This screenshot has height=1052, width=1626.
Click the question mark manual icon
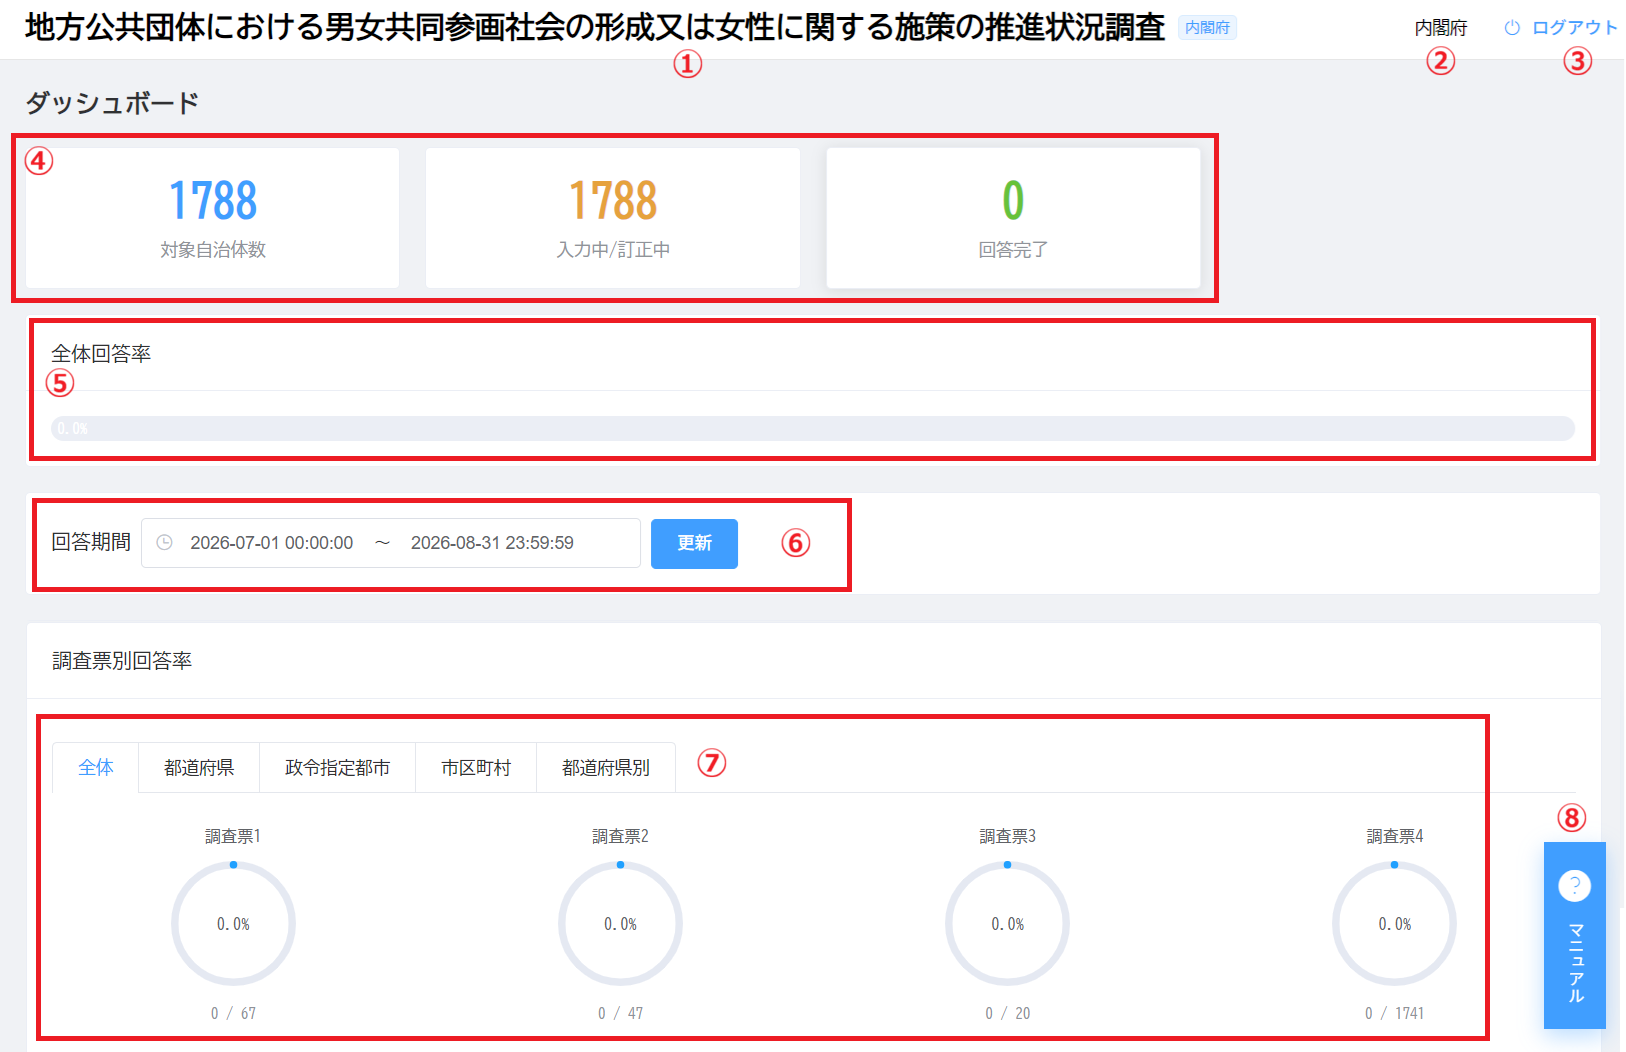click(x=1574, y=885)
